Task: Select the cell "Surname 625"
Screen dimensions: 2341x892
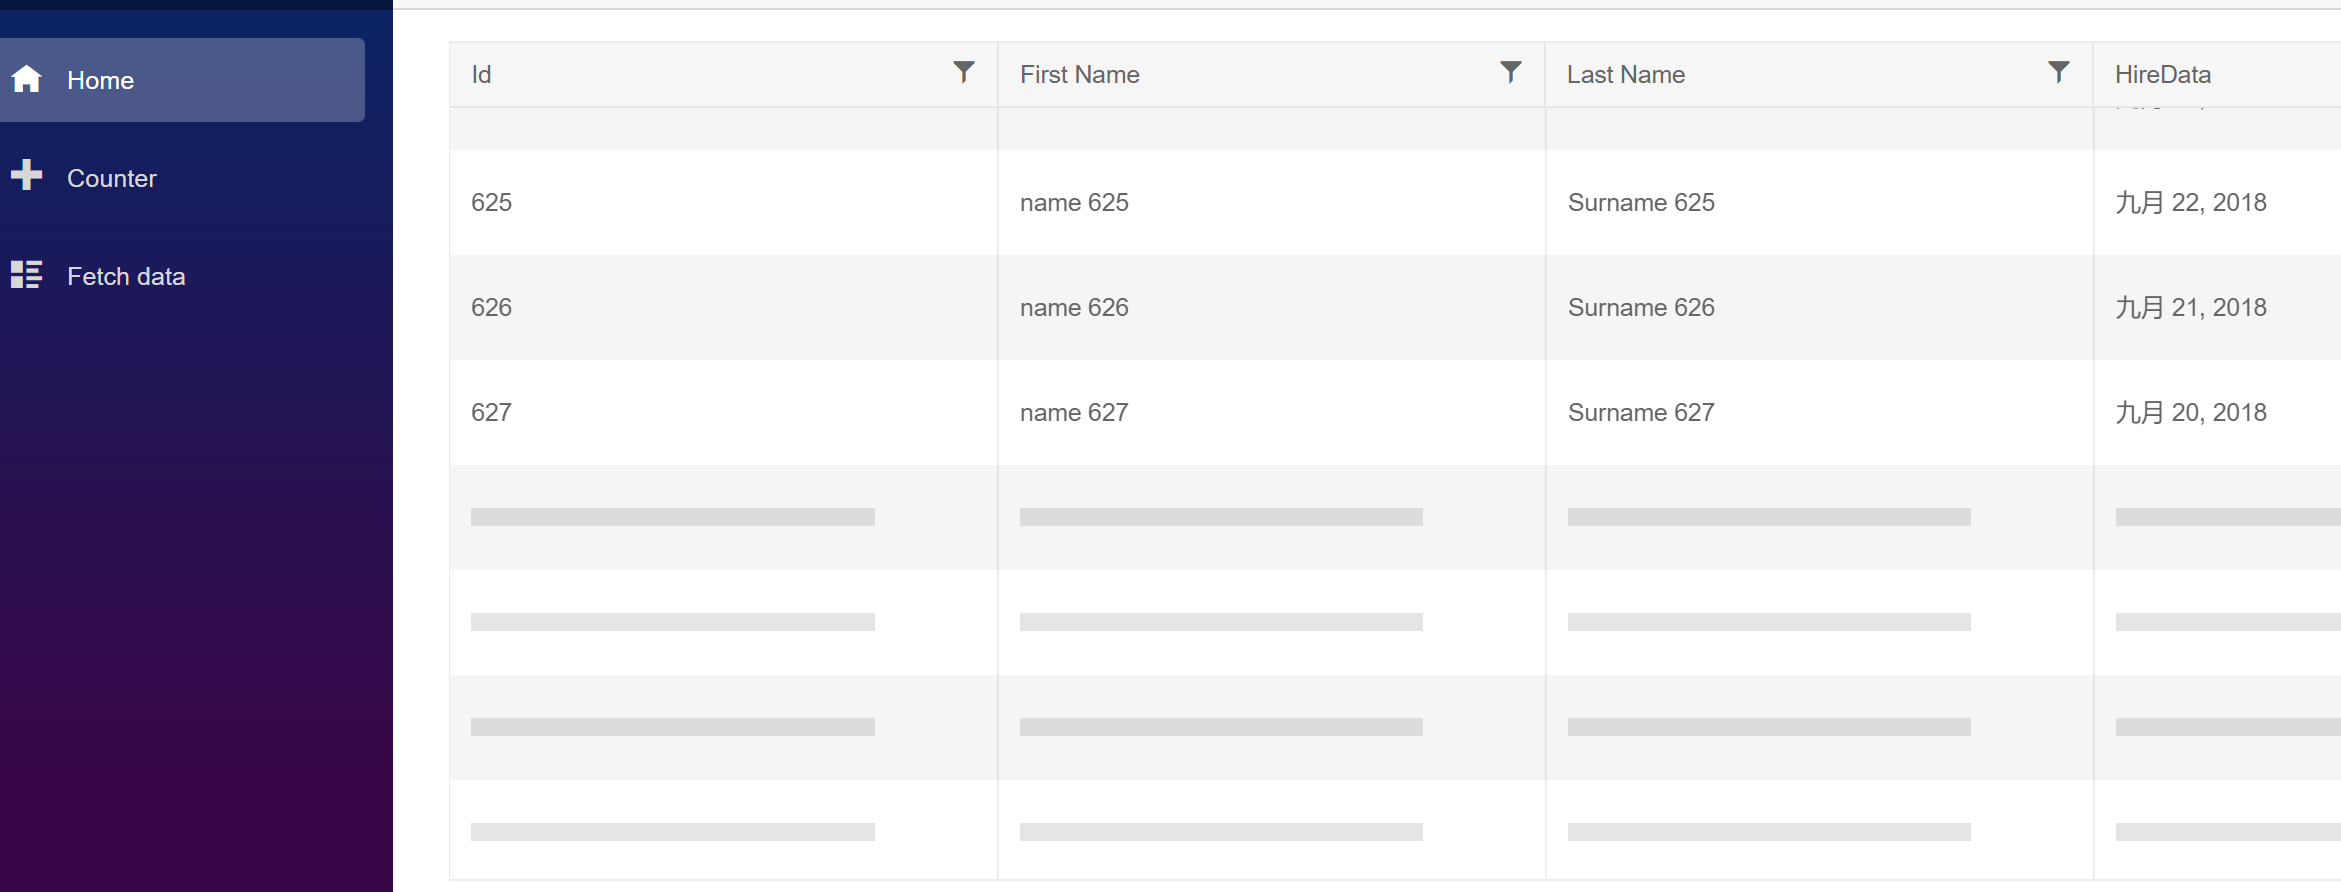Action: click(x=1640, y=203)
